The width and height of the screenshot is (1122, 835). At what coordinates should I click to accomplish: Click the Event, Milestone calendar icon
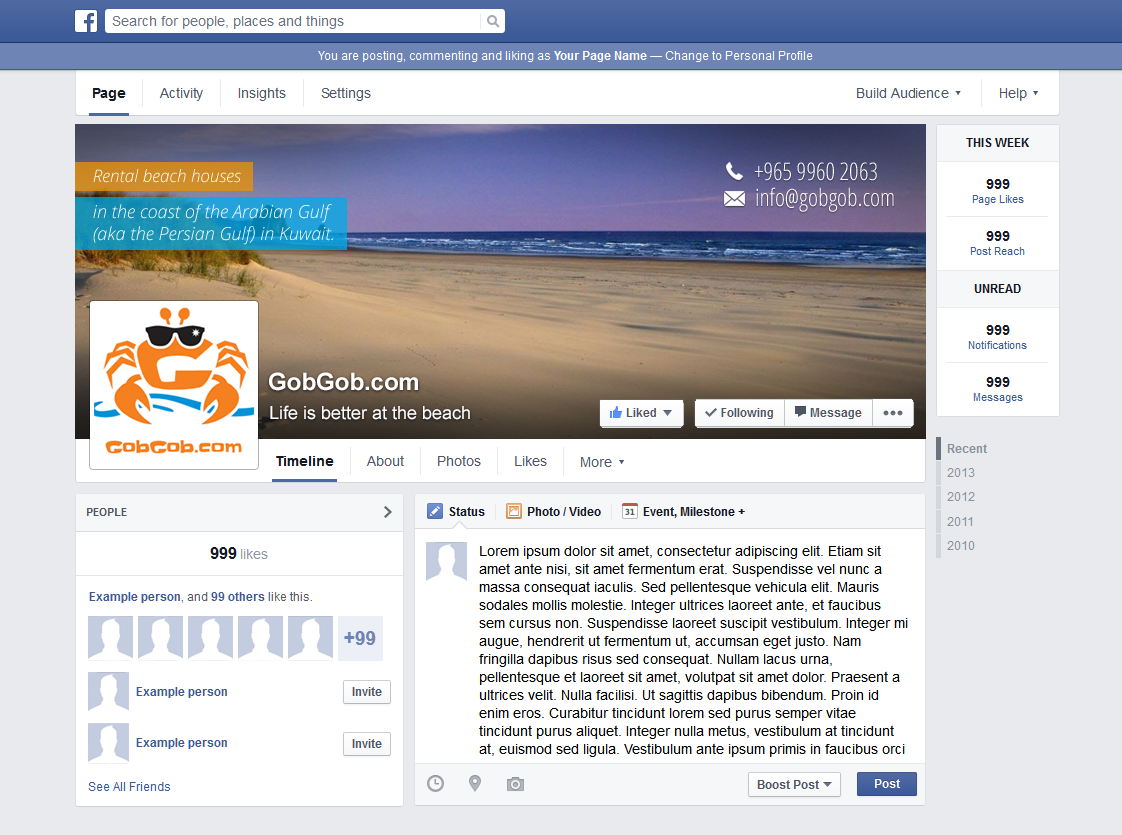pyautogui.click(x=629, y=511)
